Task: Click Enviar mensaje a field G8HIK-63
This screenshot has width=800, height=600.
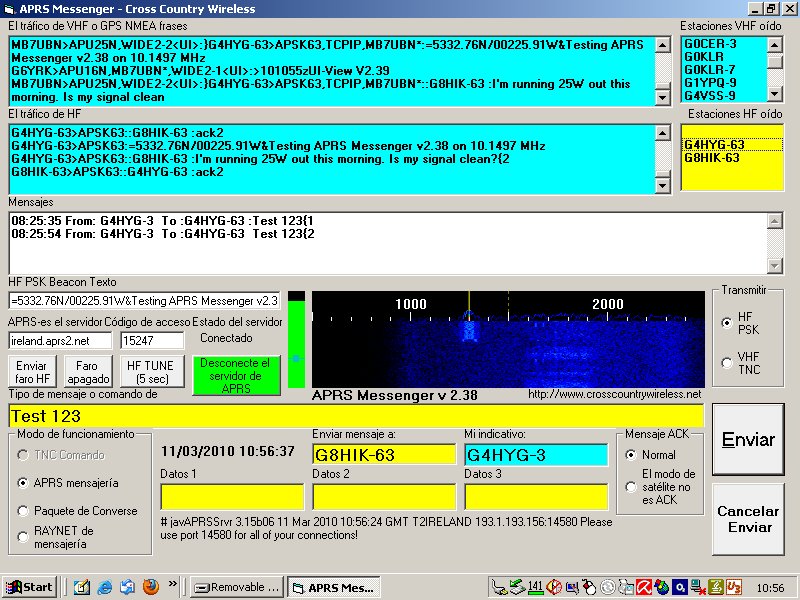Action: [x=384, y=455]
